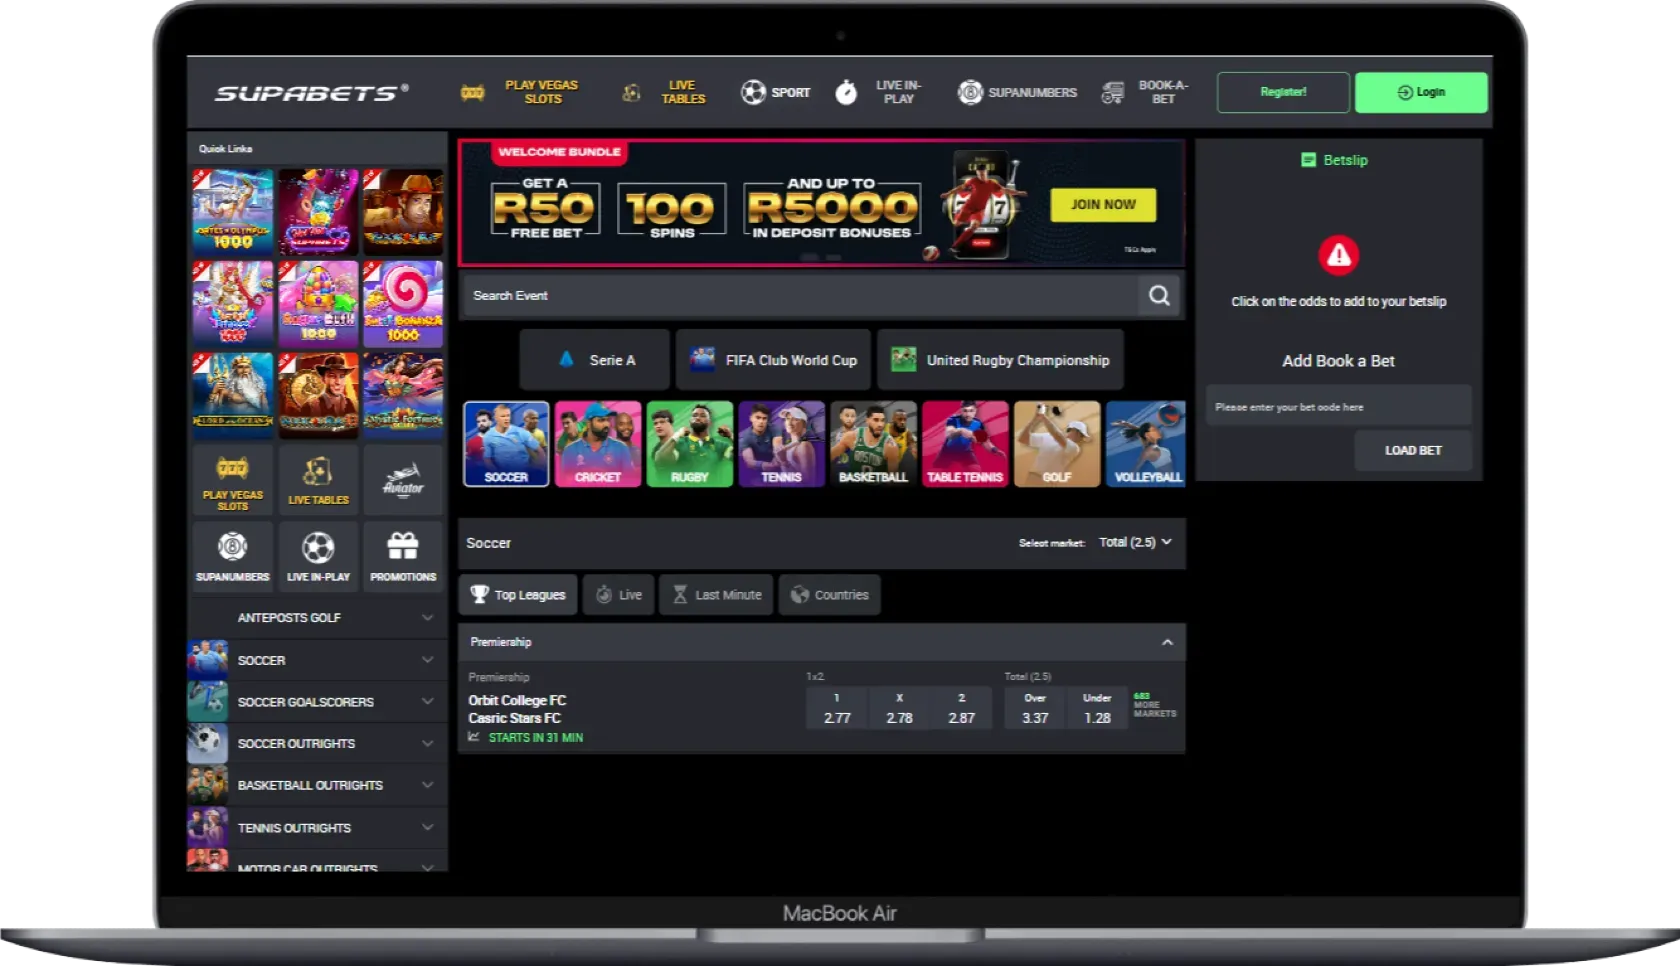
Task: Choose the Golf sport tile
Action: (1057, 444)
